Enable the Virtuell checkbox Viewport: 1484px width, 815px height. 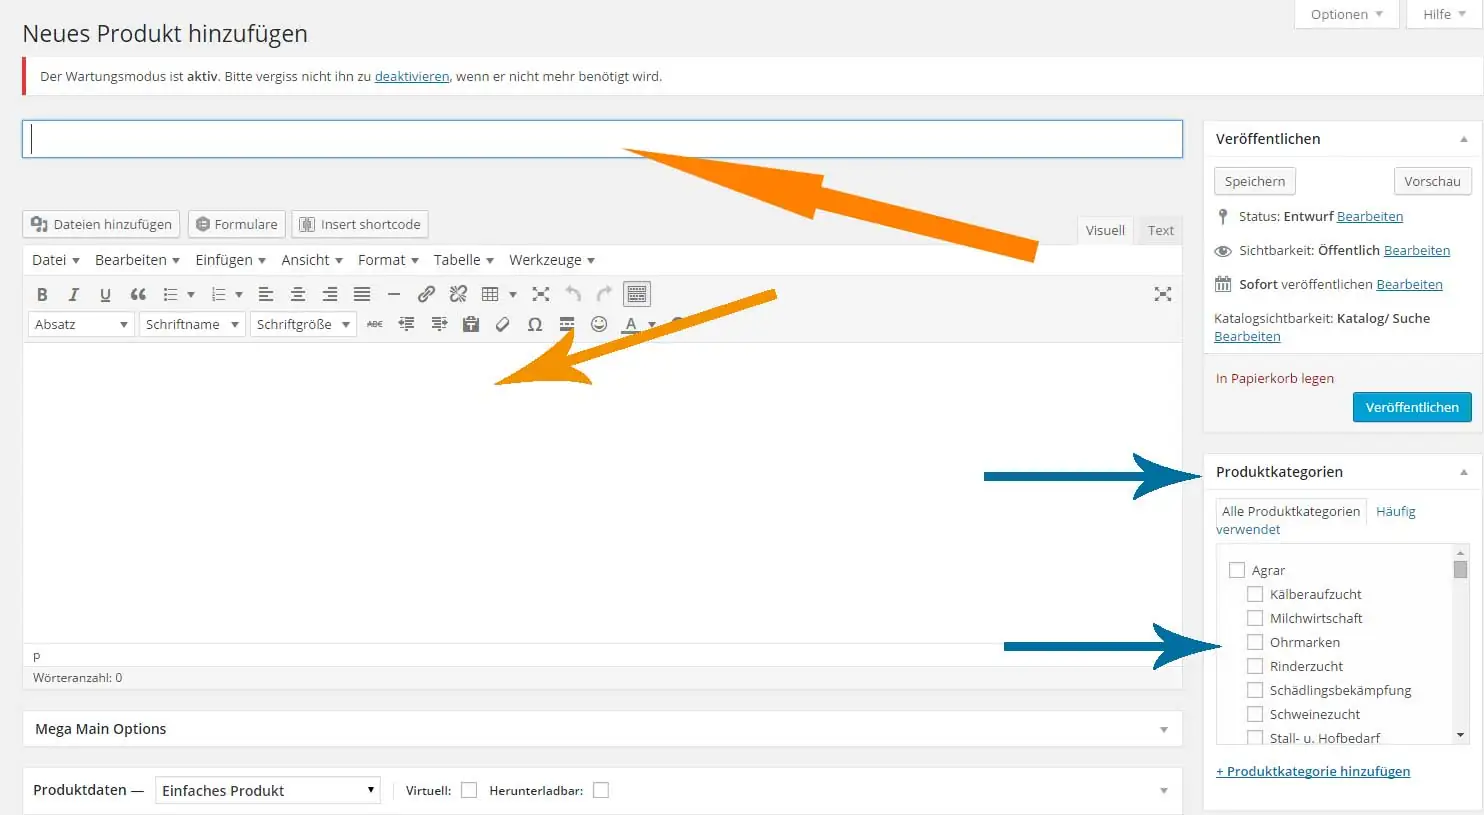click(469, 790)
